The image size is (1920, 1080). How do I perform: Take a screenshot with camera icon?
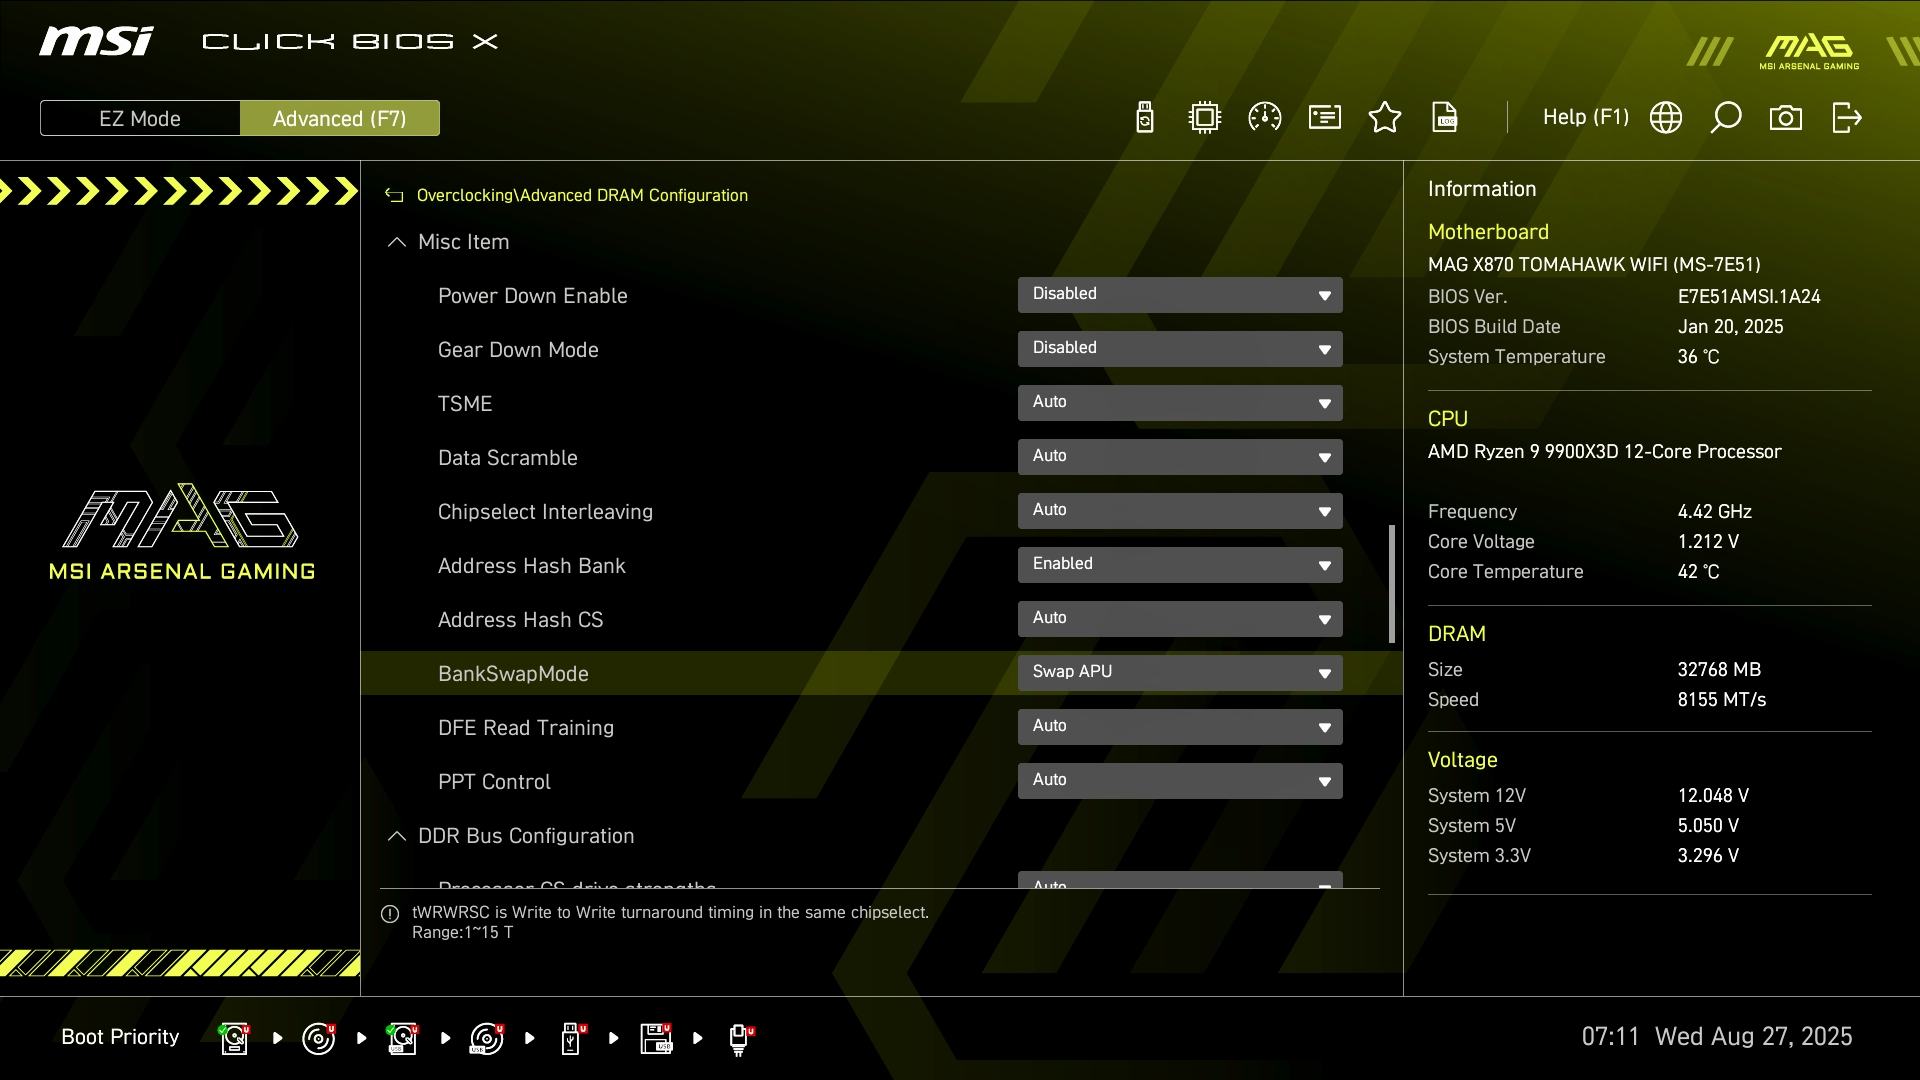1786,118
